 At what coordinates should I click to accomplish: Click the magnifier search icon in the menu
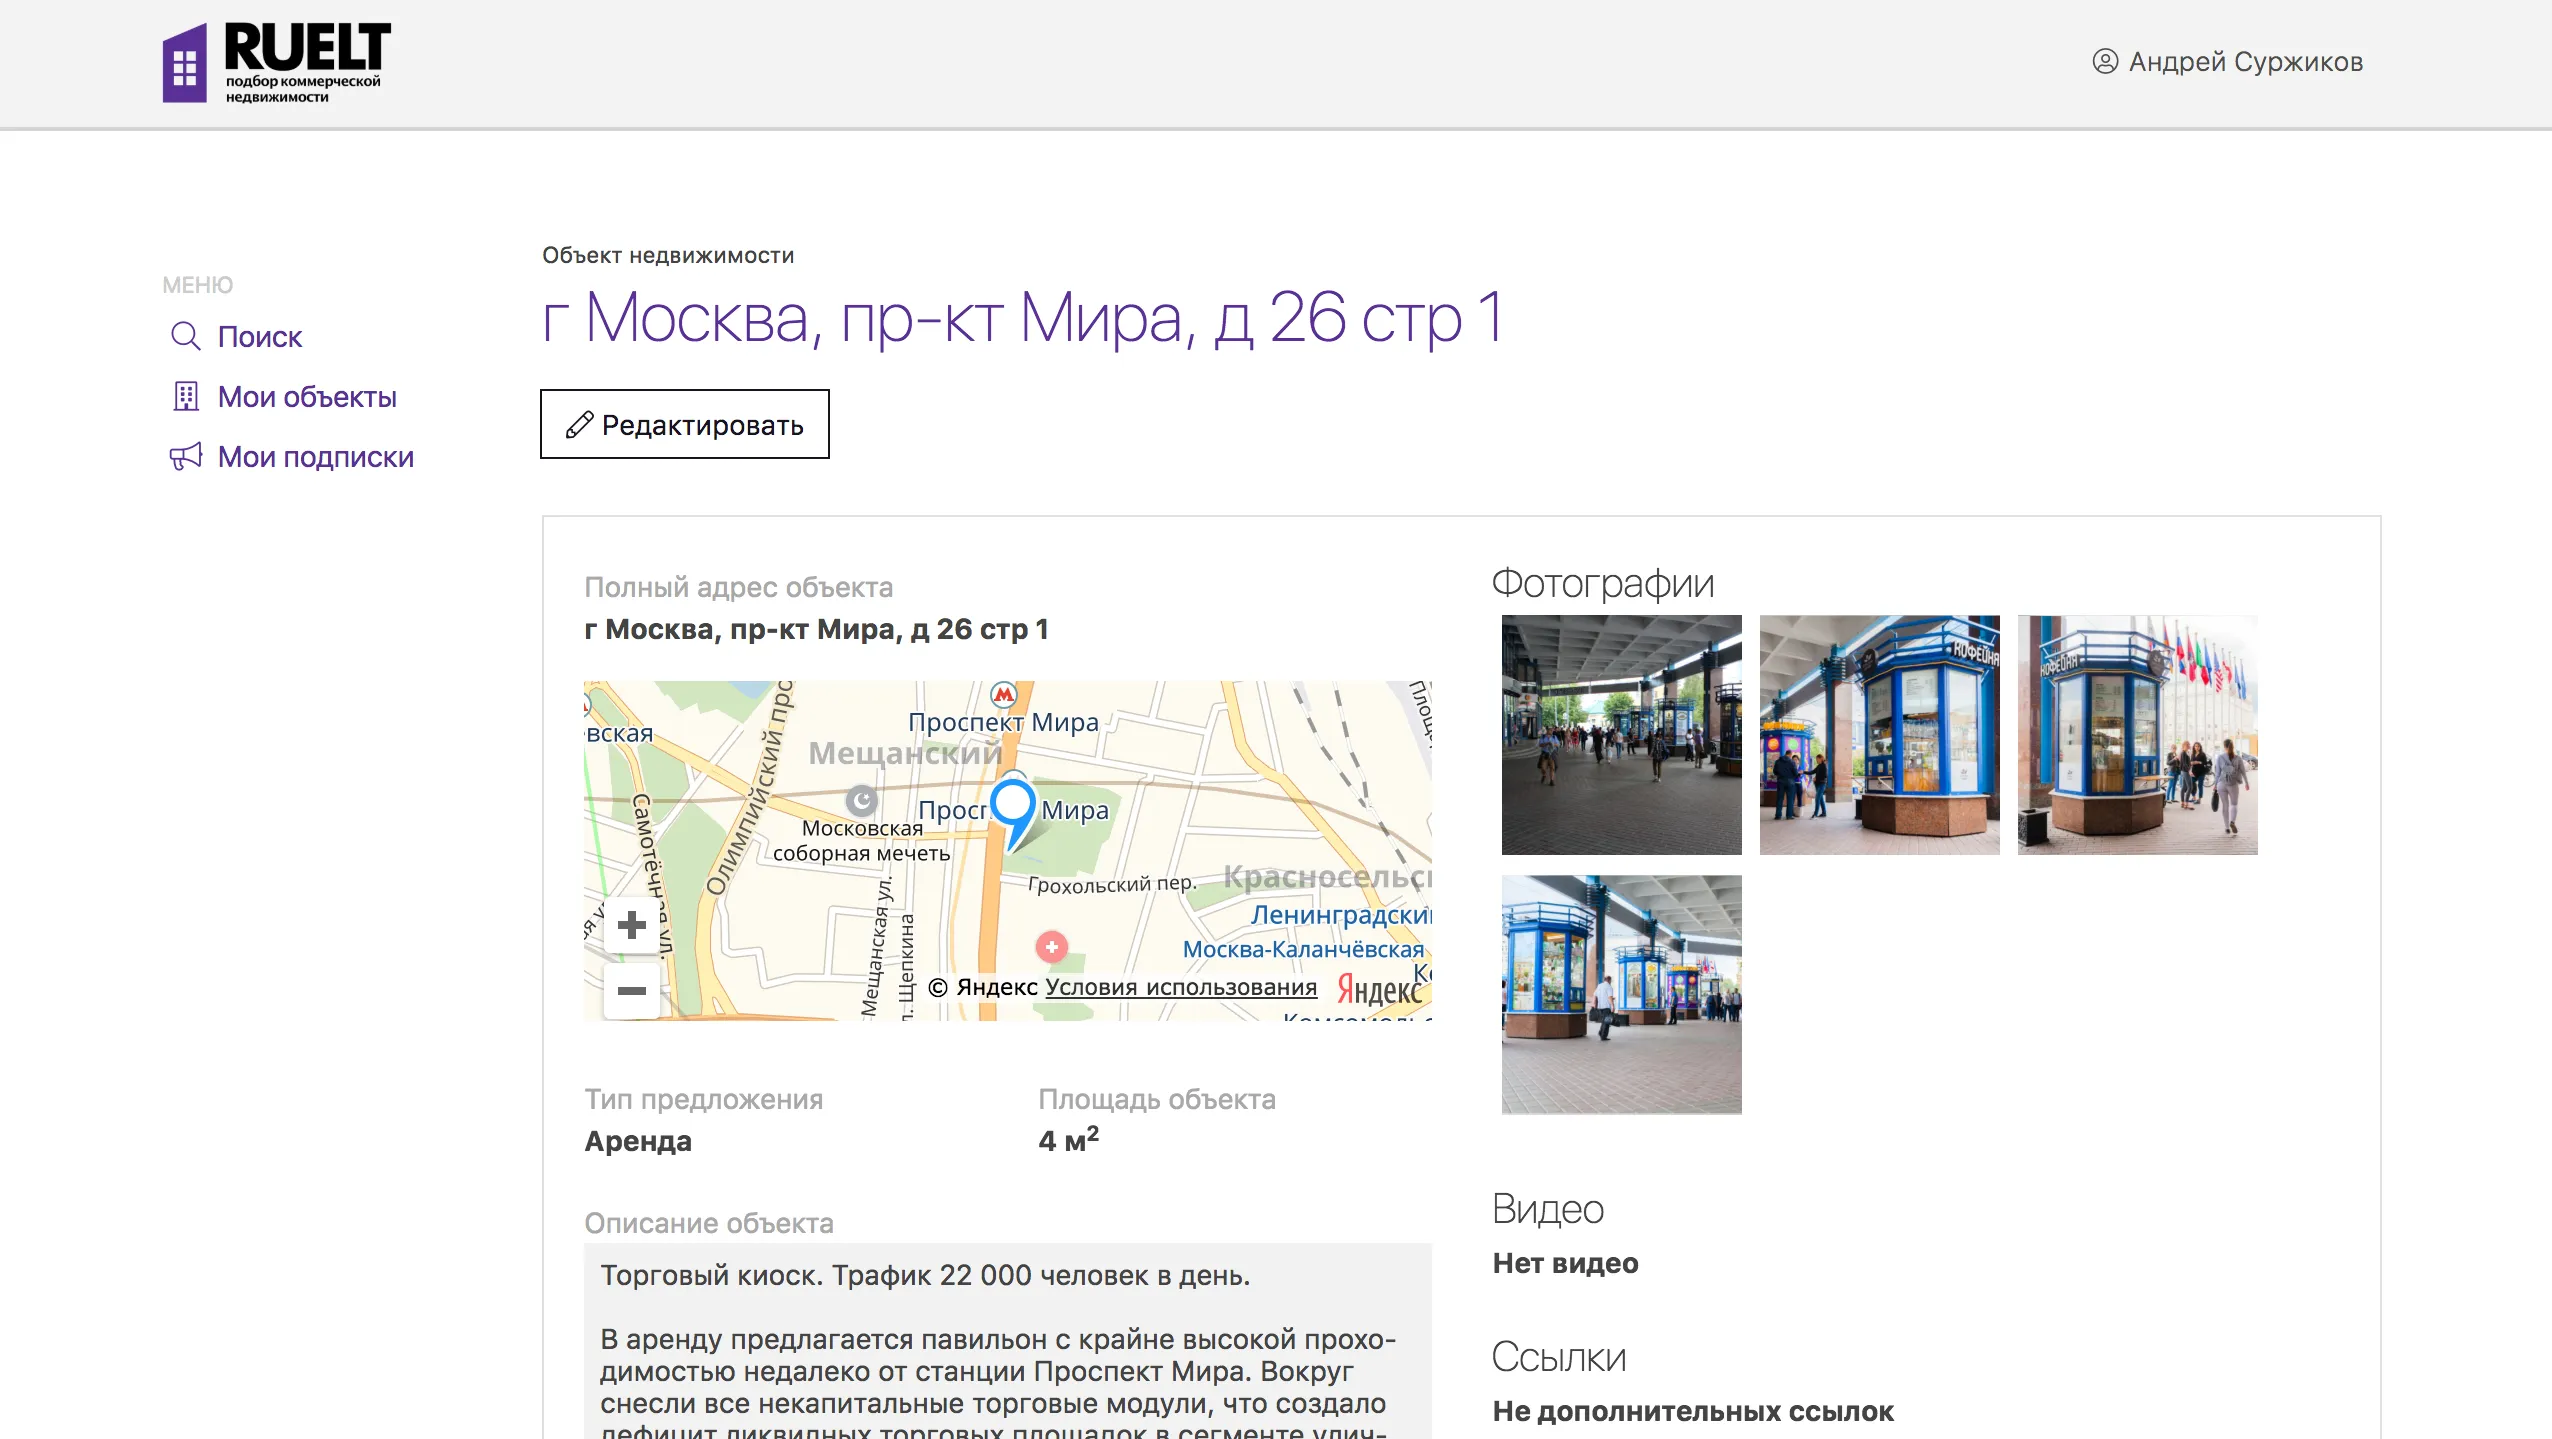click(185, 336)
